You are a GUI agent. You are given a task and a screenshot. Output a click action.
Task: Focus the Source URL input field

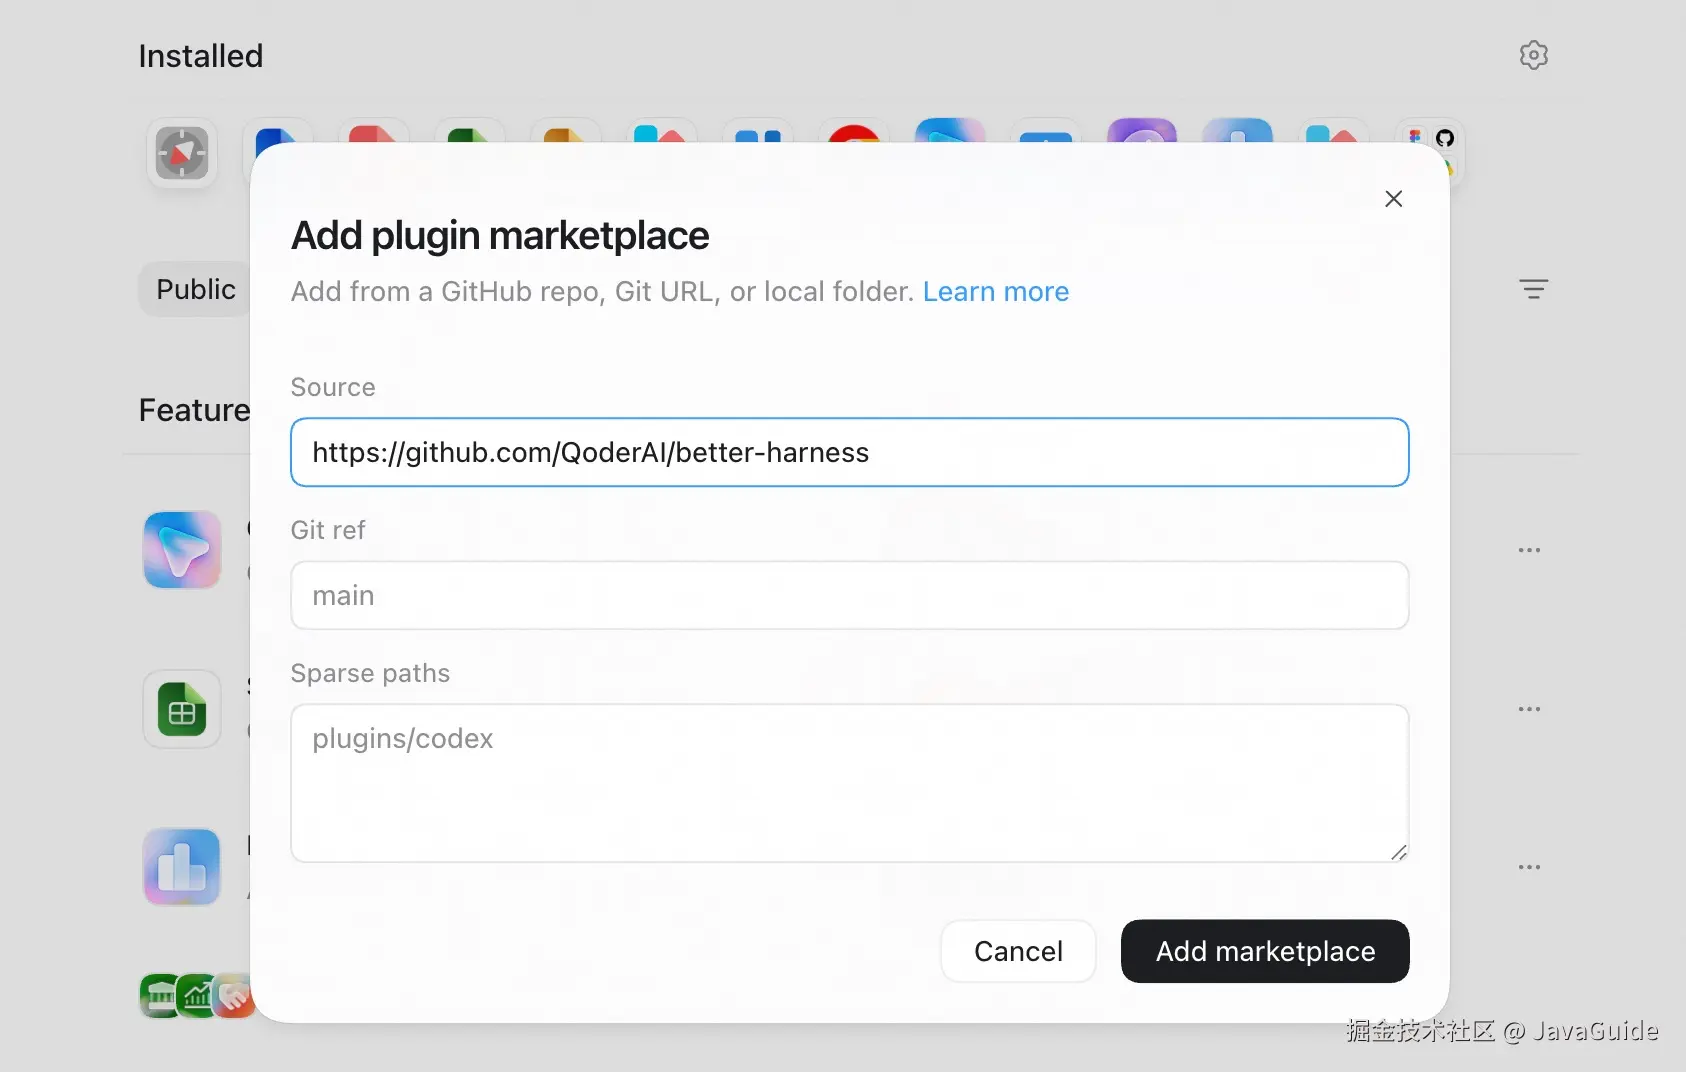click(x=850, y=452)
